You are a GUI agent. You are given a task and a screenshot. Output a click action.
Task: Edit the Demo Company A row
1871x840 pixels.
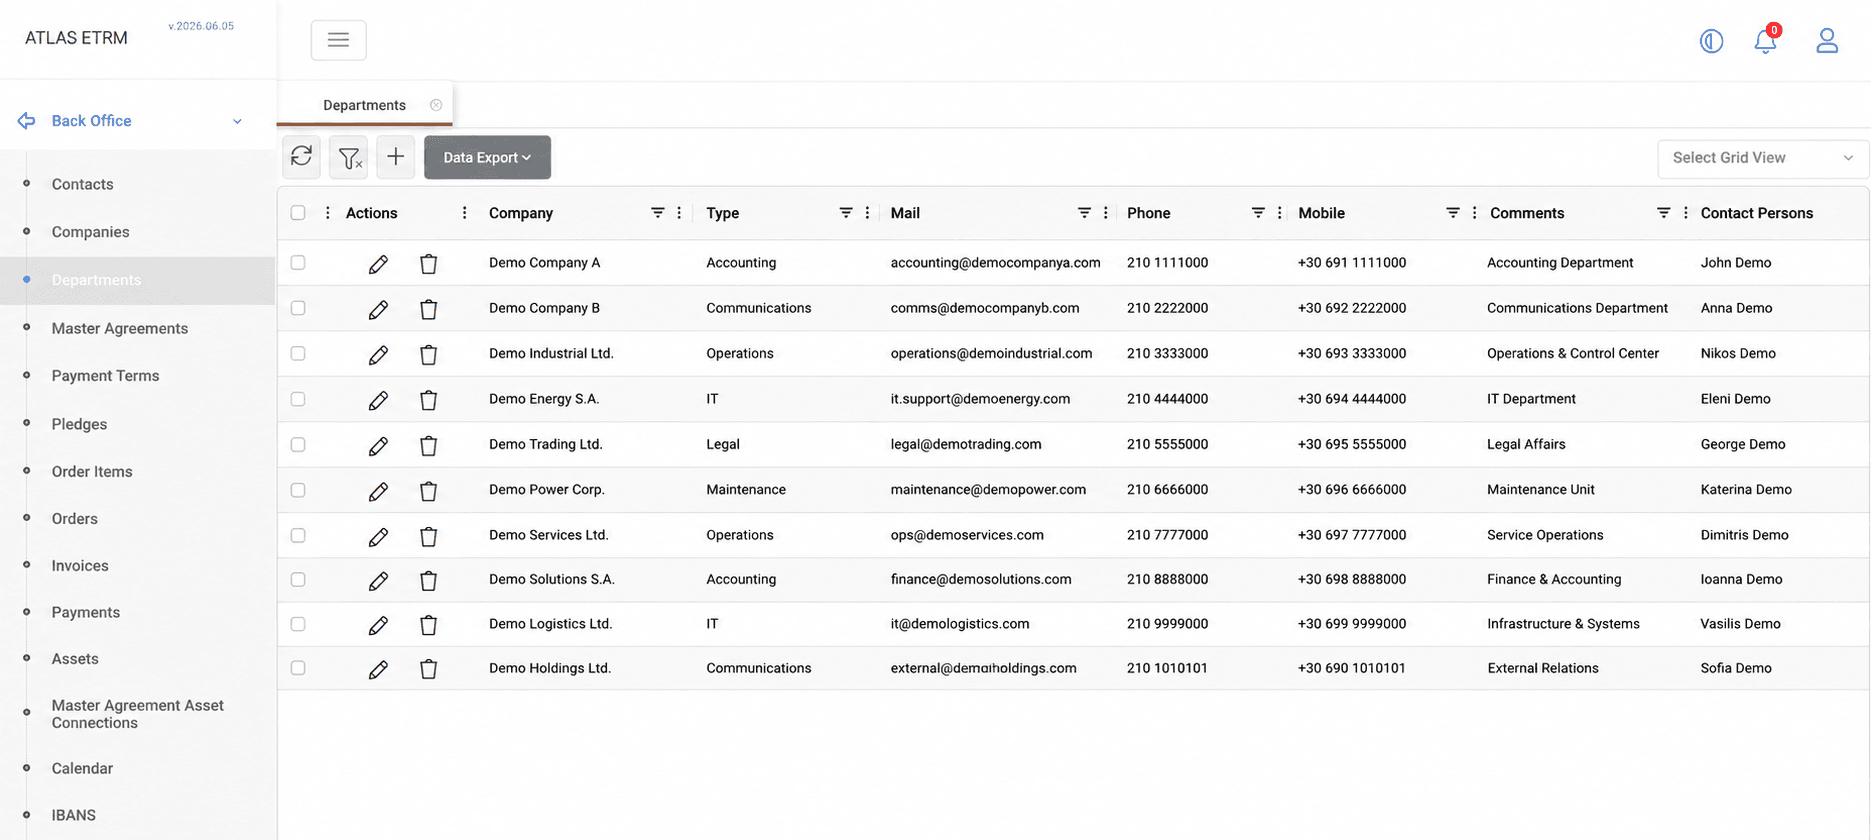coord(378,264)
